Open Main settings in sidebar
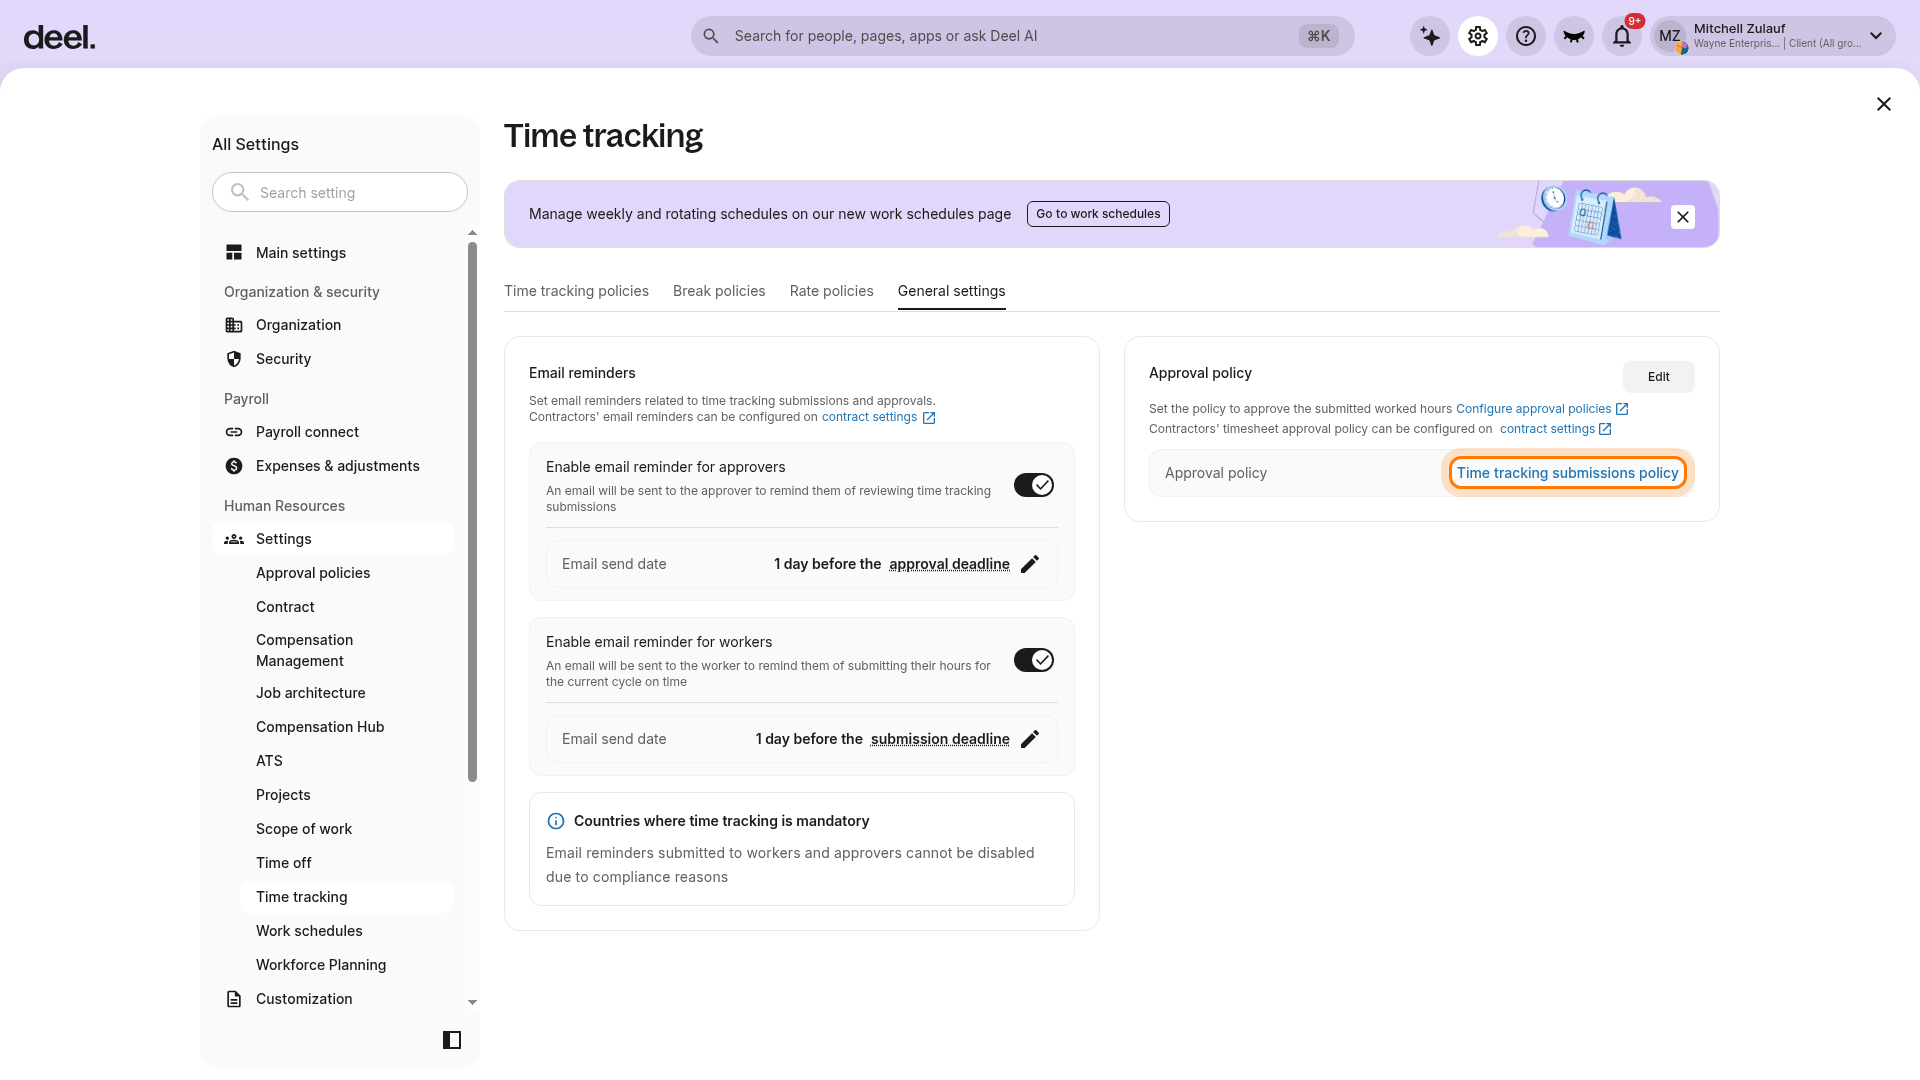 pos(332,253)
